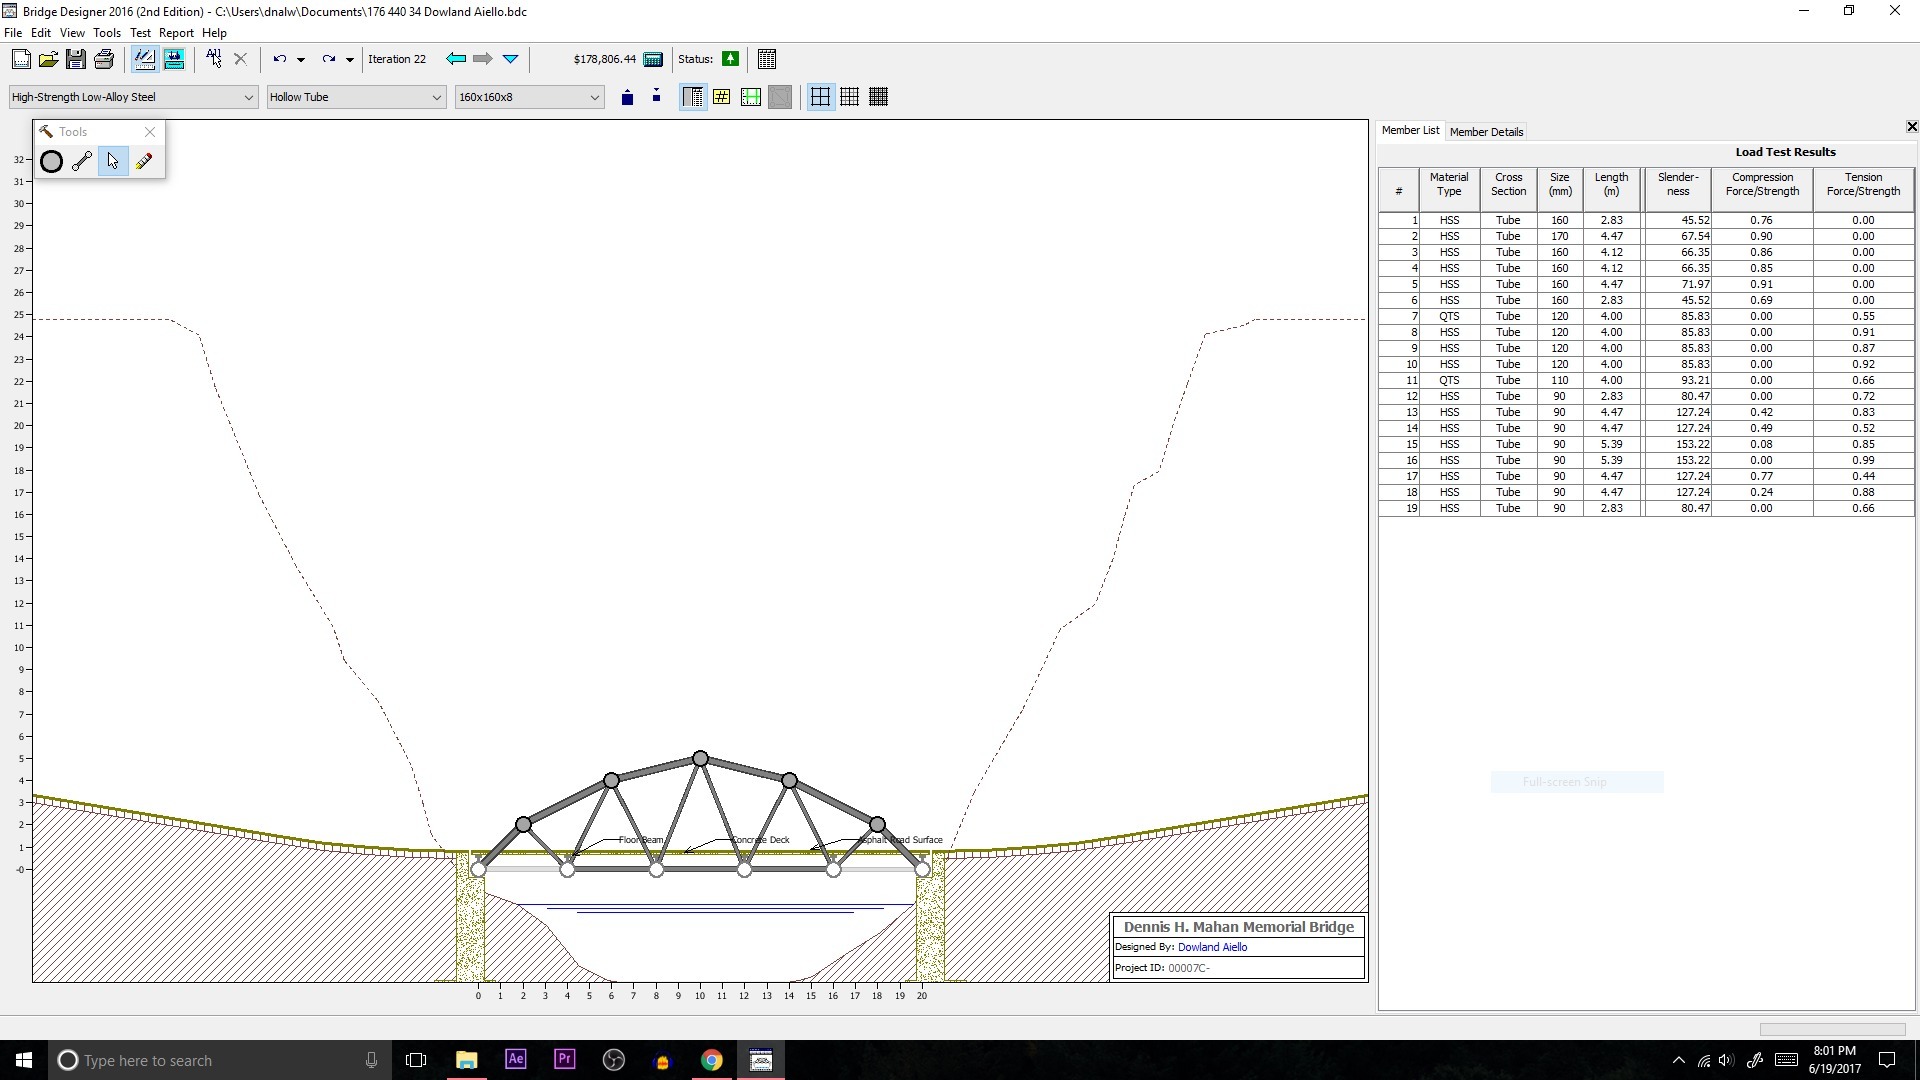Open the Hollow Tube cross-section dropdown
This screenshot has height=1080, width=1920.
click(436, 97)
